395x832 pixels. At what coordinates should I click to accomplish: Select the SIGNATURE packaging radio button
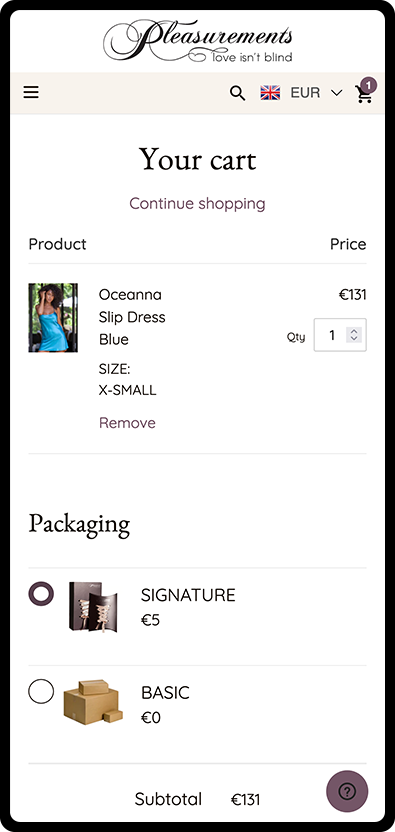coord(41,594)
